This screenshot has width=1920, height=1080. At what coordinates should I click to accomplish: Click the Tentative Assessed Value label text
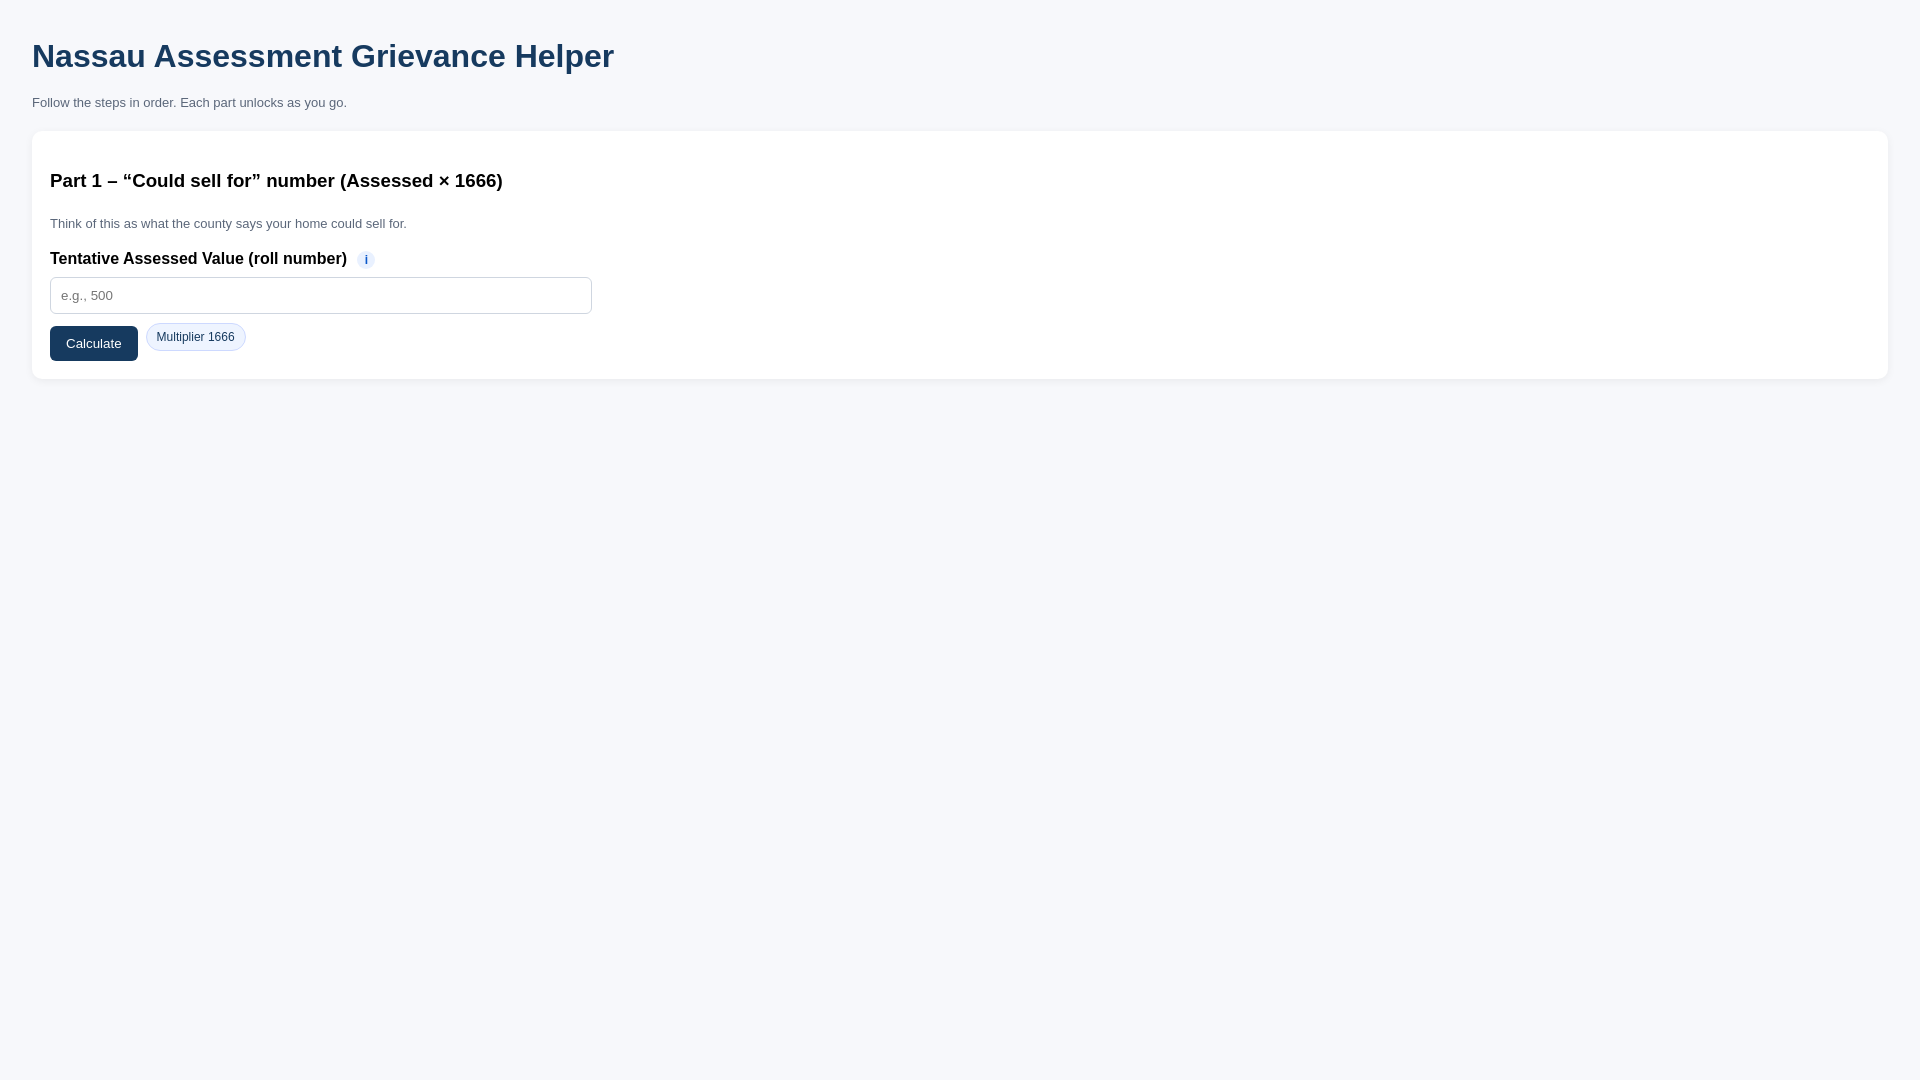coord(198,259)
